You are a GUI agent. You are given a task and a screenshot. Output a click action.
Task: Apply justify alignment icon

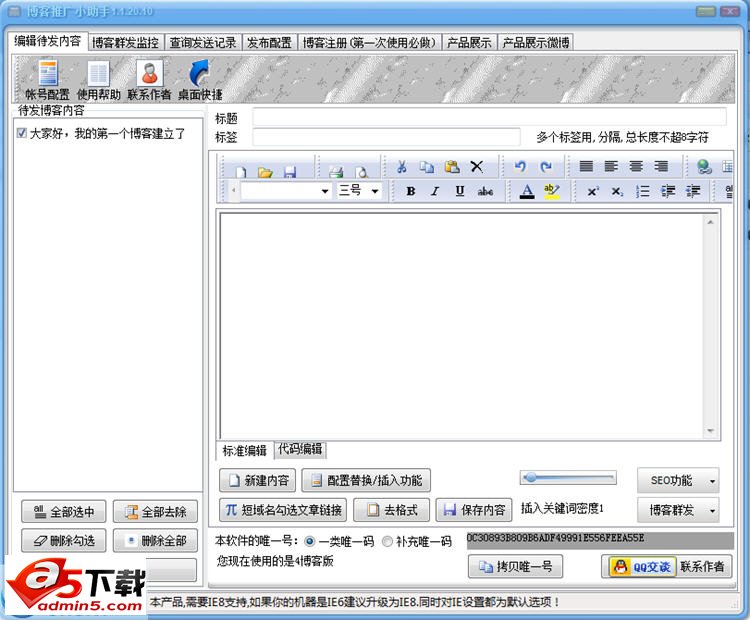coord(586,166)
